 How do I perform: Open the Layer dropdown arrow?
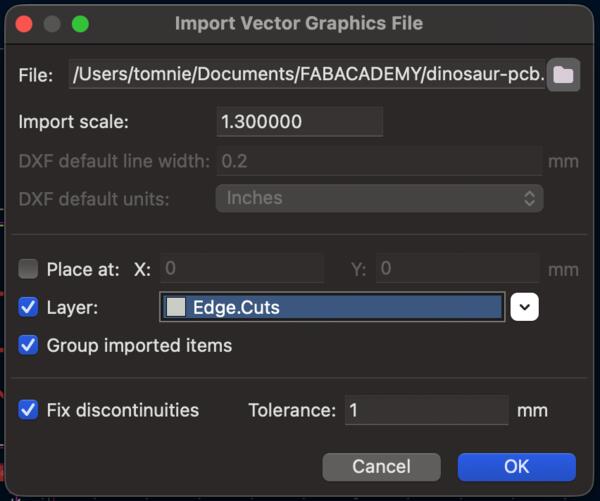point(525,307)
